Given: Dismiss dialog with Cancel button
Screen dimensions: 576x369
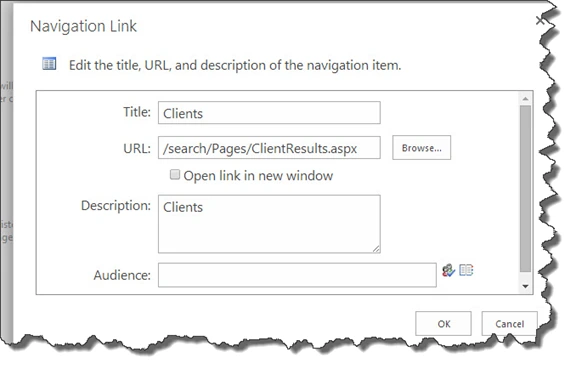Looking at the screenshot, I should (x=510, y=323).
